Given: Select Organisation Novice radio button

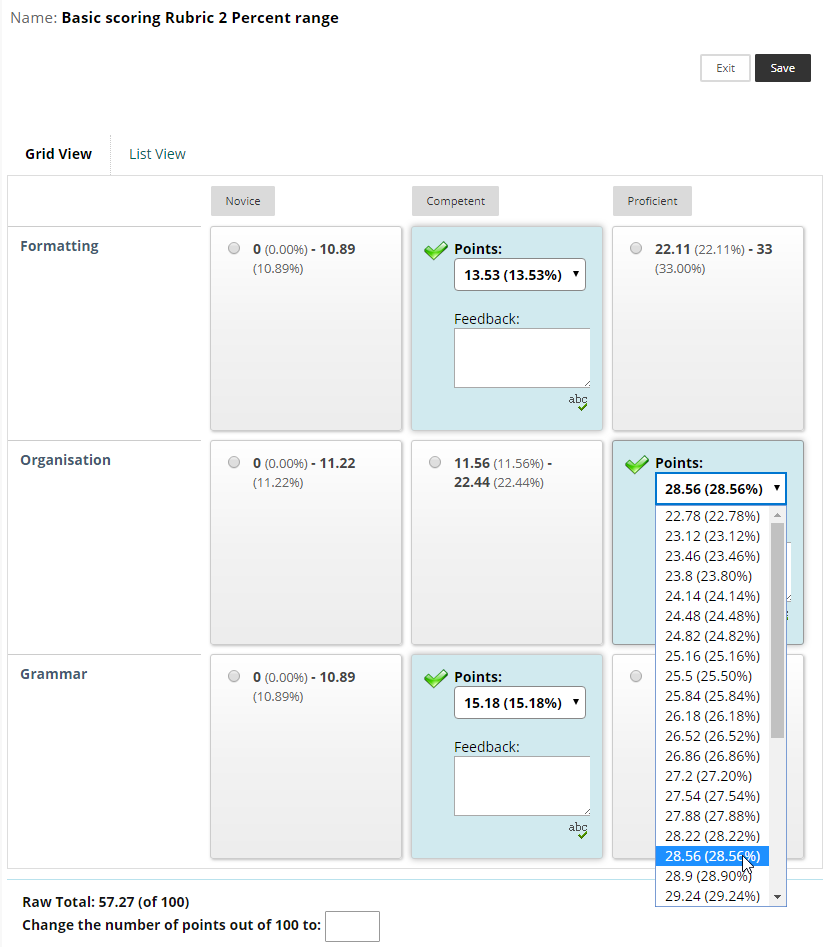Looking at the screenshot, I should coord(234,462).
